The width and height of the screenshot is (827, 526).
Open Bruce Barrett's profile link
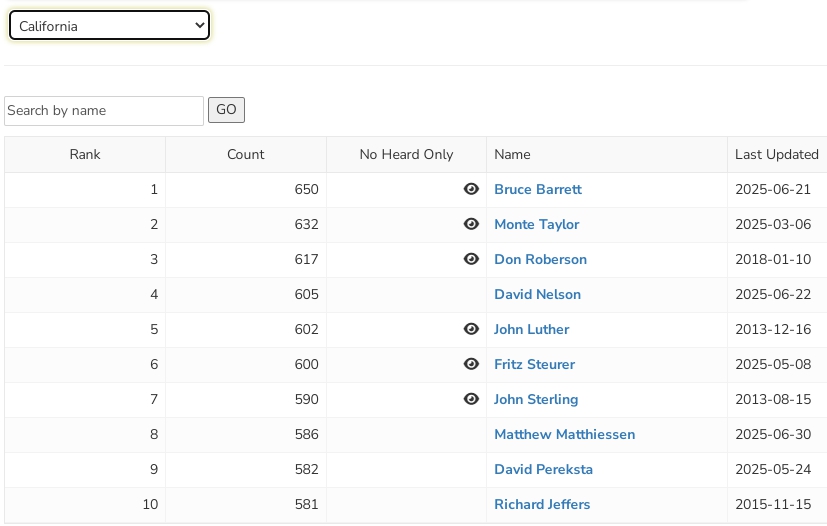537,189
